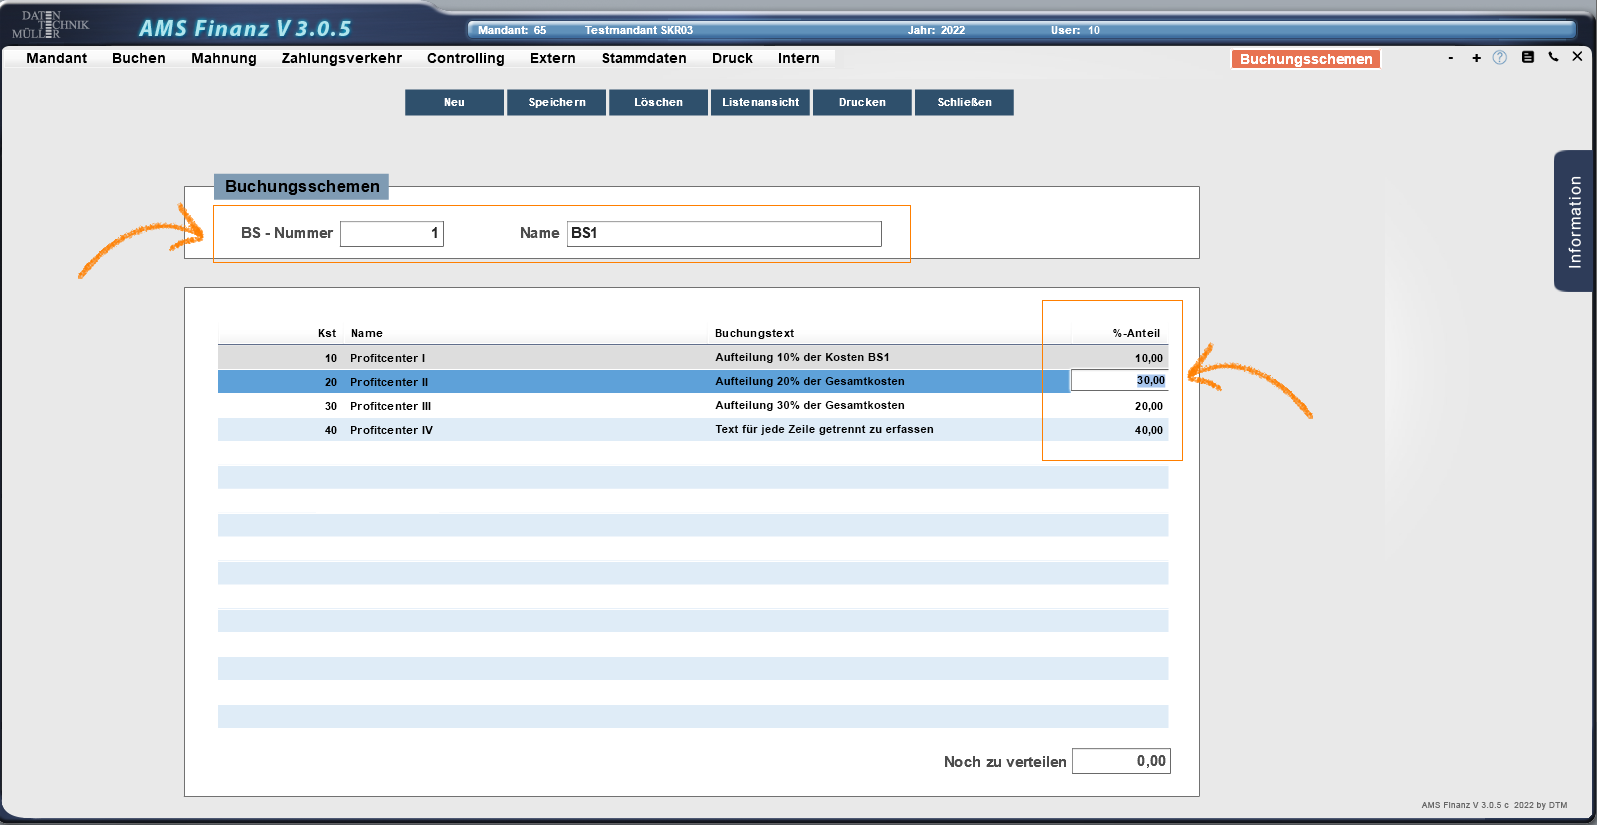1597x825 pixels.
Task: Click the help question mark icon
Action: 1499,58
